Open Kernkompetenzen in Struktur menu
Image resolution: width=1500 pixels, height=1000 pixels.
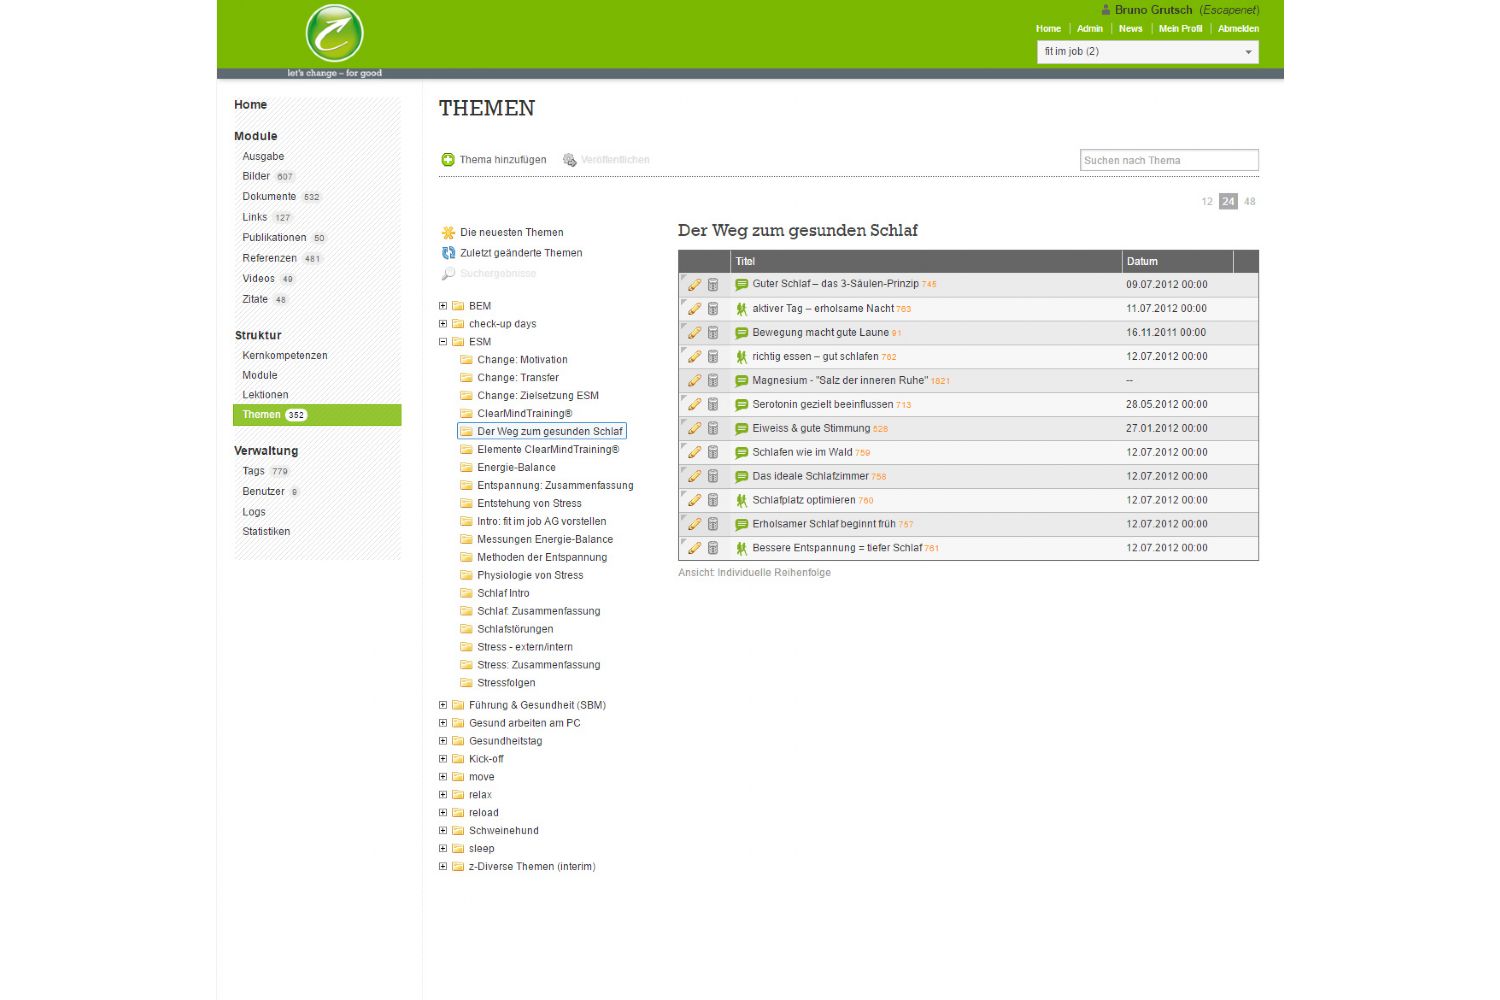[x=284, y=356]
